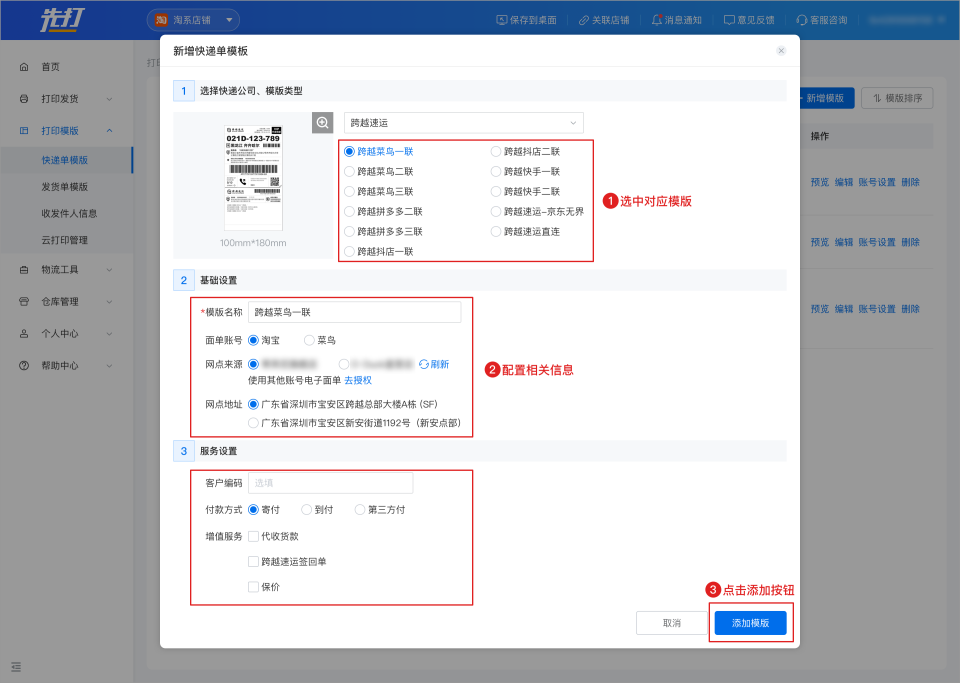
Task: Click the 意见反馈 feedback icon
Action: [729, 20]
